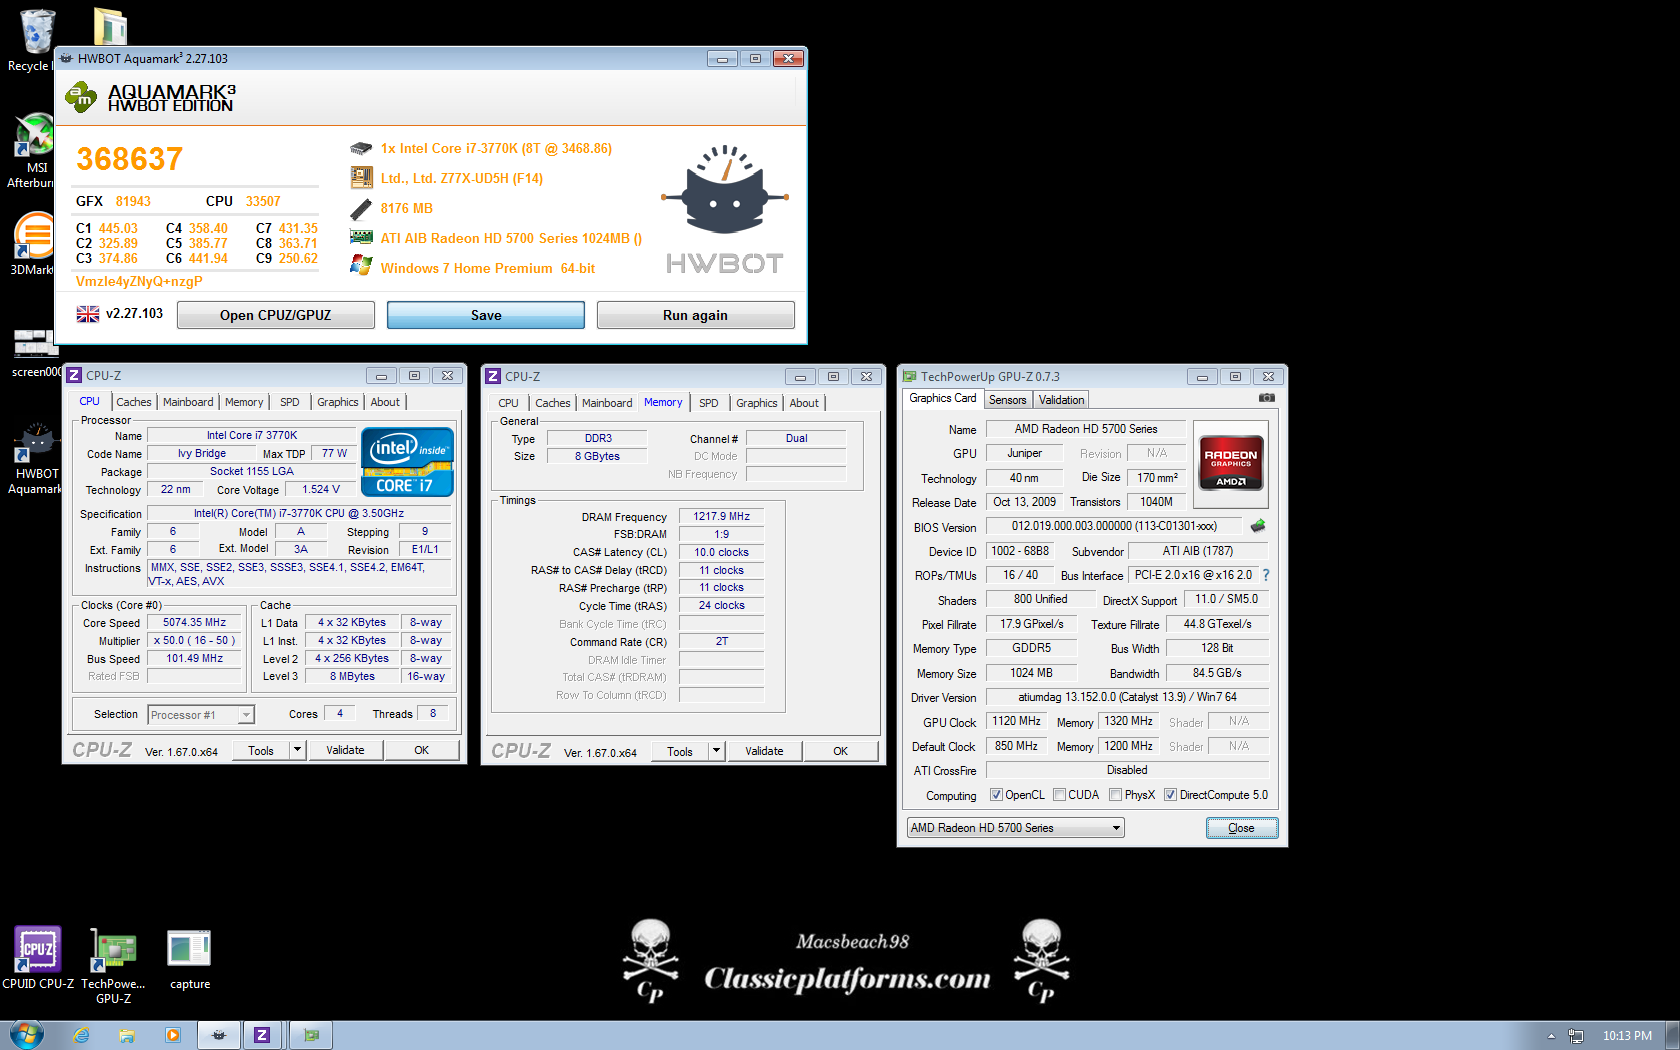Click the Tools button in left CPU-Z window
The width and height of the screenshot is (1680, 1050).
pyautogui.click(x=261, y=750)
